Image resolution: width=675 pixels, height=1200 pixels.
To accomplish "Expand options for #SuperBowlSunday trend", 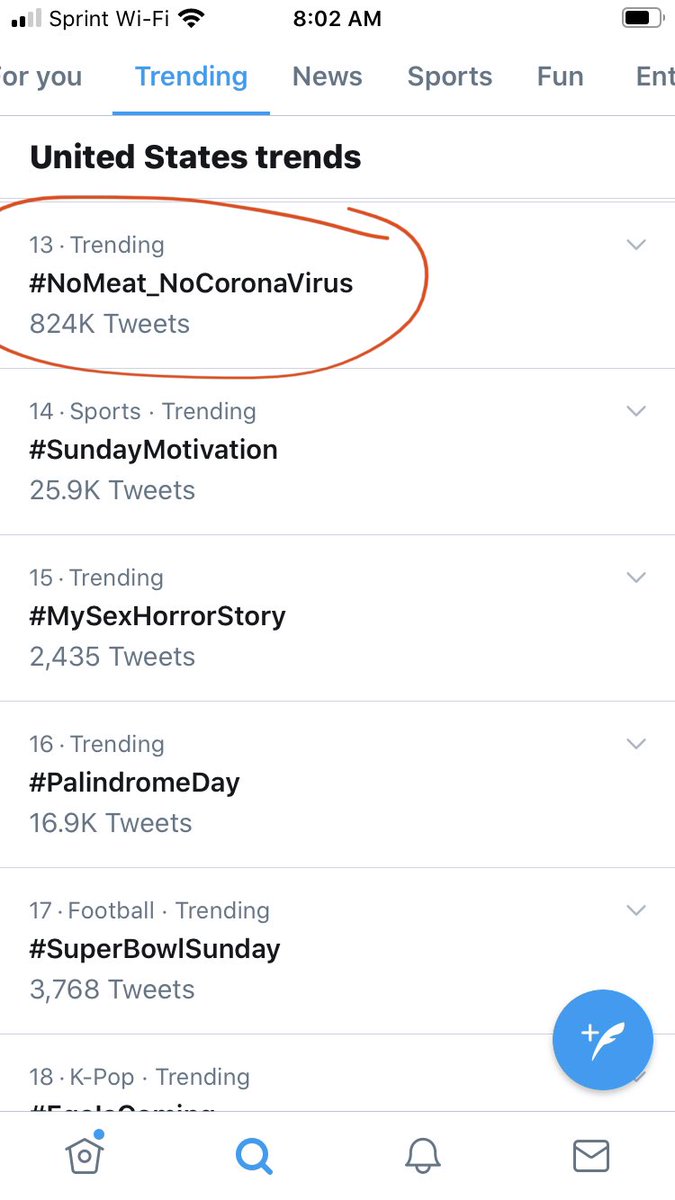I will [636, 910].
